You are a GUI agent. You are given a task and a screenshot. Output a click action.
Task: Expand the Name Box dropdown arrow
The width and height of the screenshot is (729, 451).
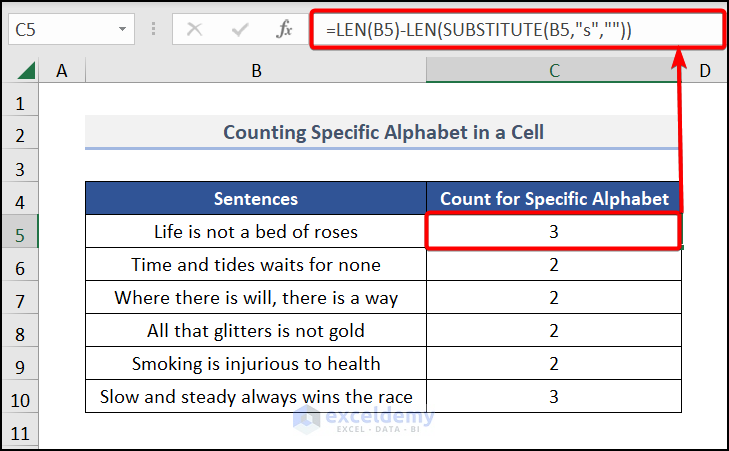[123, 30]
